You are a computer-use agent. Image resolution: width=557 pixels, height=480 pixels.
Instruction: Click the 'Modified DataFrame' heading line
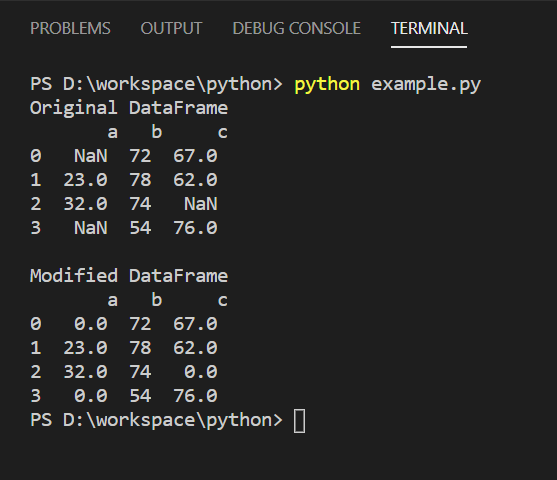[x=129, y=276]
